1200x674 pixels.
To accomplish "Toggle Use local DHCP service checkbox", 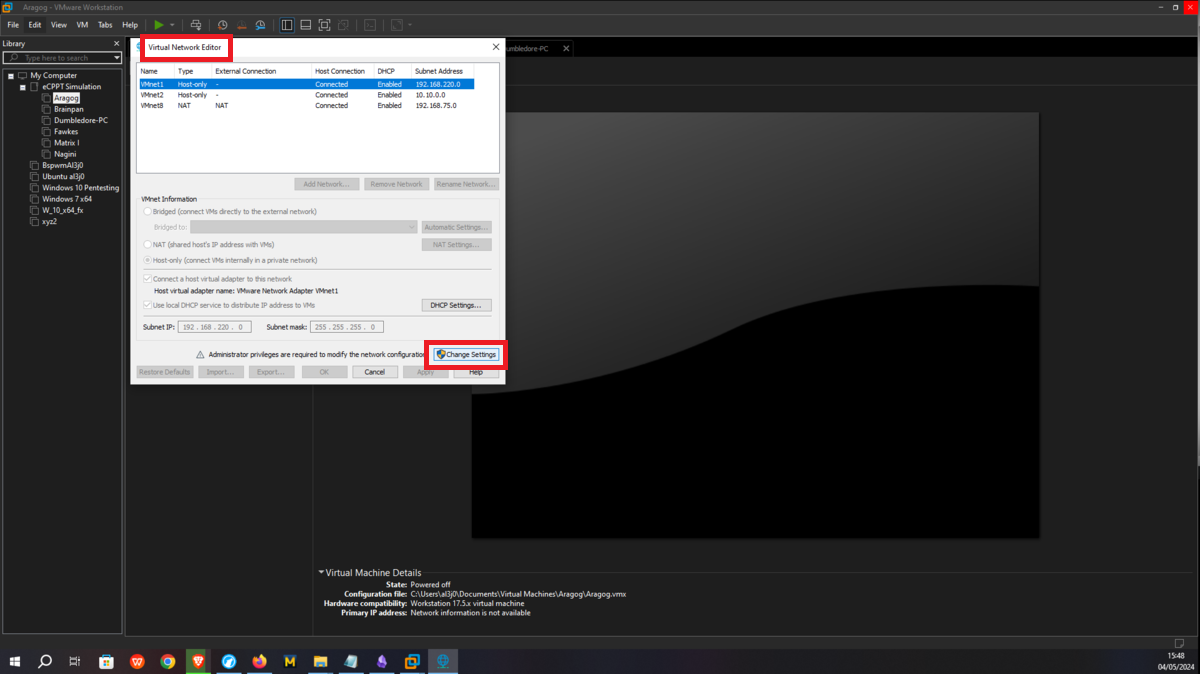I will (x=149, y=305).
